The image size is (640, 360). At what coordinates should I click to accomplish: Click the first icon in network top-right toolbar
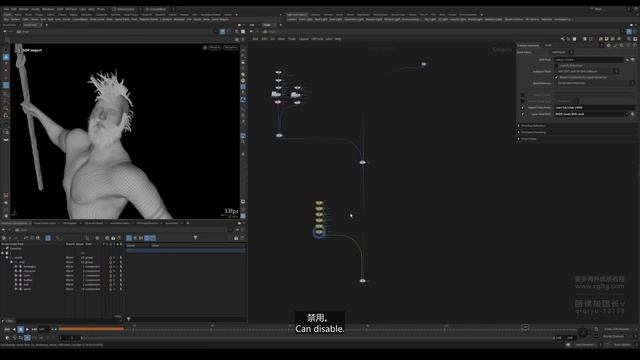[x=563, y=39]
